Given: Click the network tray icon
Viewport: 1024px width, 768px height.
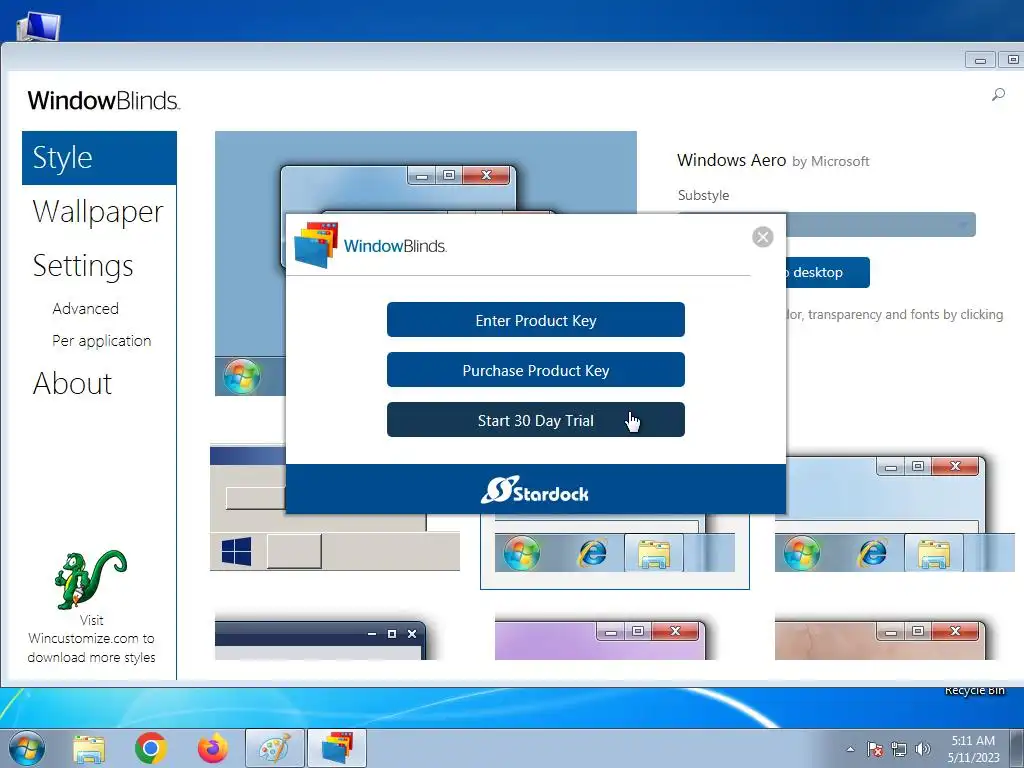Looking at the screenshot, I should point(899,749).
